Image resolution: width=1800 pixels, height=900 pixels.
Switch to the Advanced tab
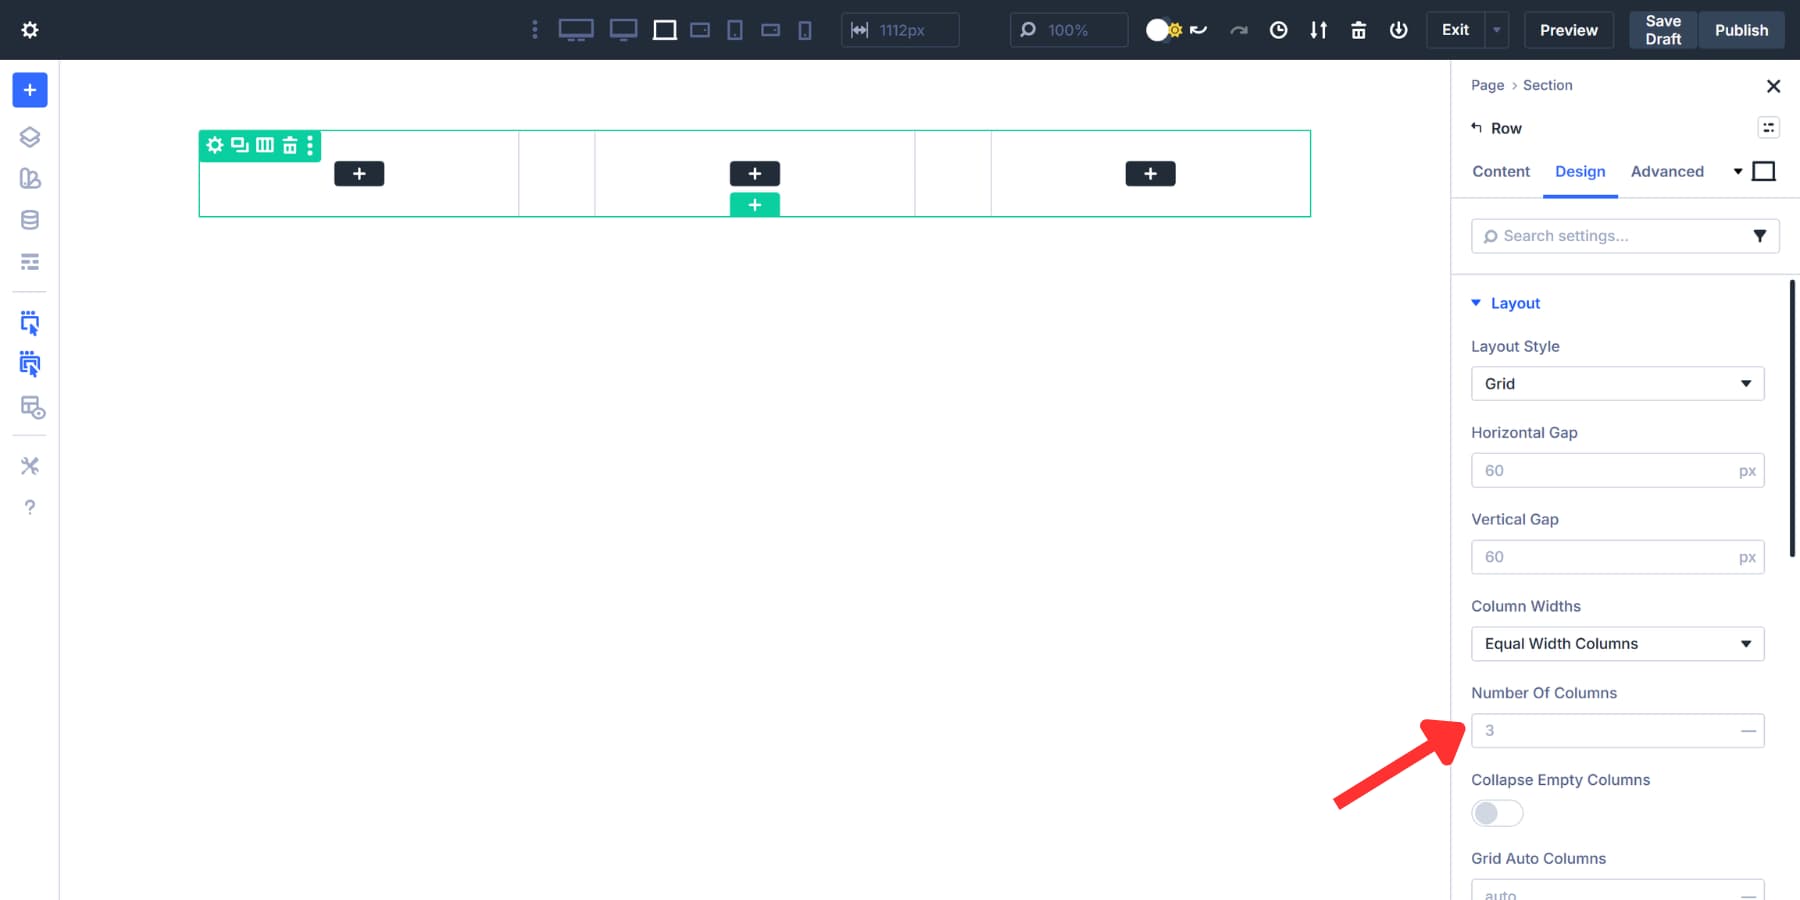tap(1666, 171)
